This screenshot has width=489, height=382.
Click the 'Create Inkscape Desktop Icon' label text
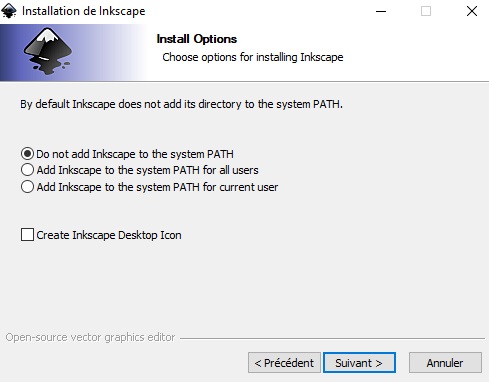[x=109, y=235]
